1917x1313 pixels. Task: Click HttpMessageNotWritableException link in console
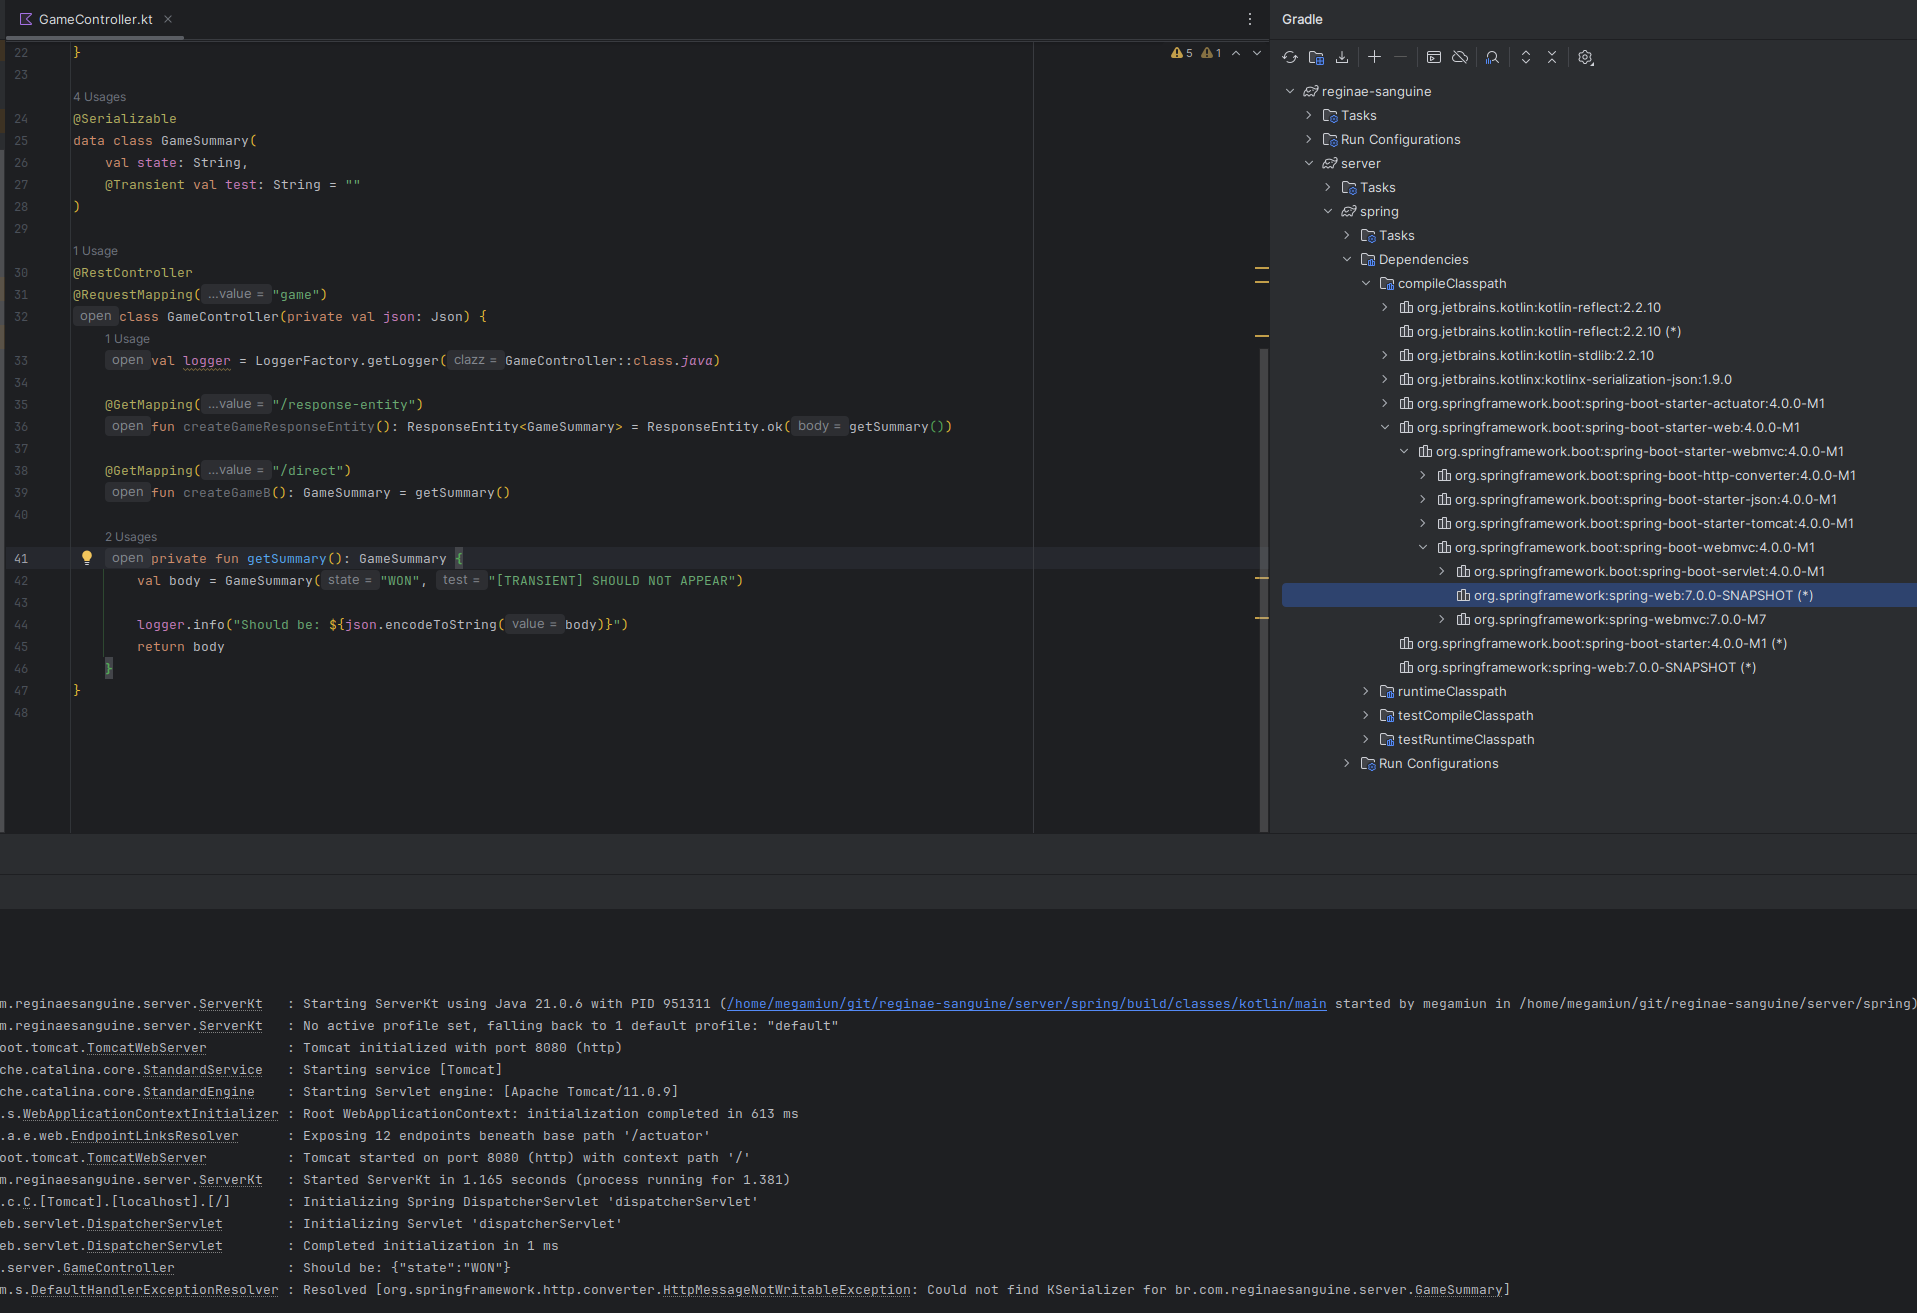tap(786, 1290)
